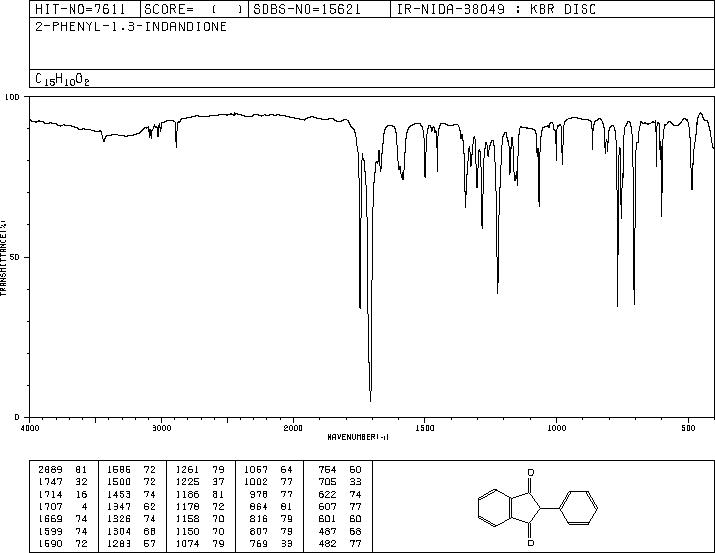Click the 1000 x-axis tick label

point(556,428)
